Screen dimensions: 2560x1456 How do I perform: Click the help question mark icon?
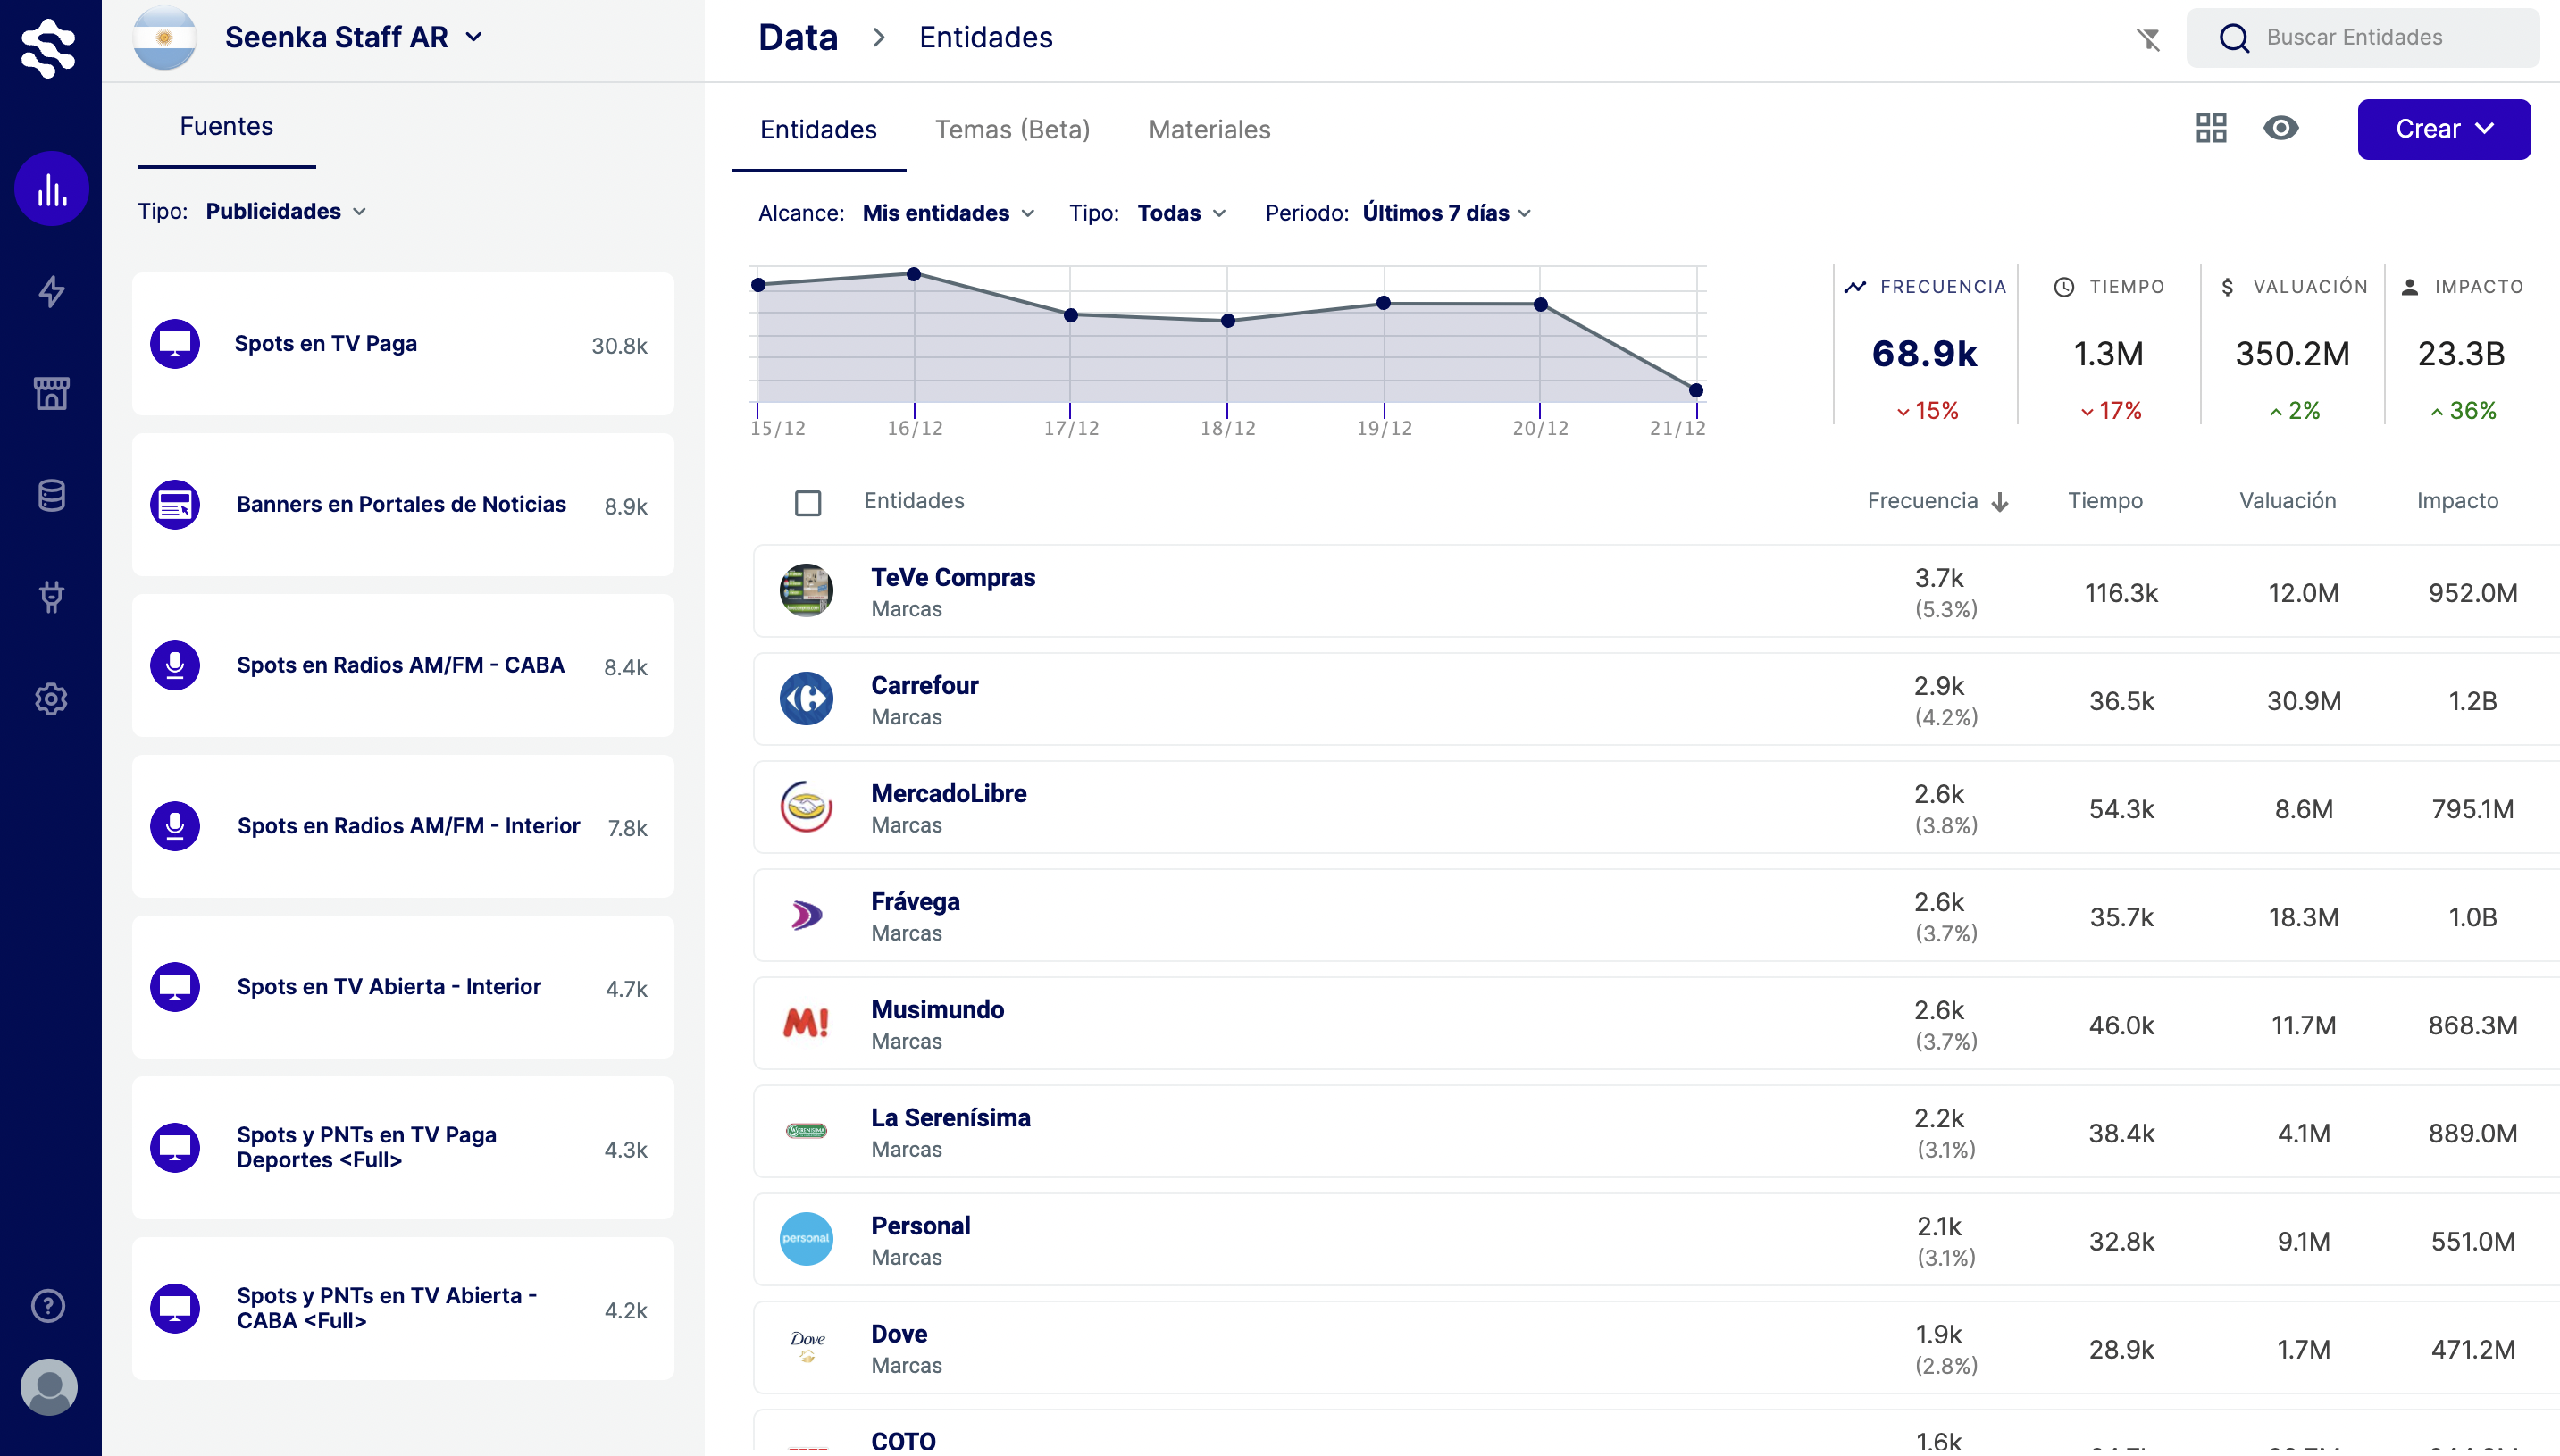47,1305
